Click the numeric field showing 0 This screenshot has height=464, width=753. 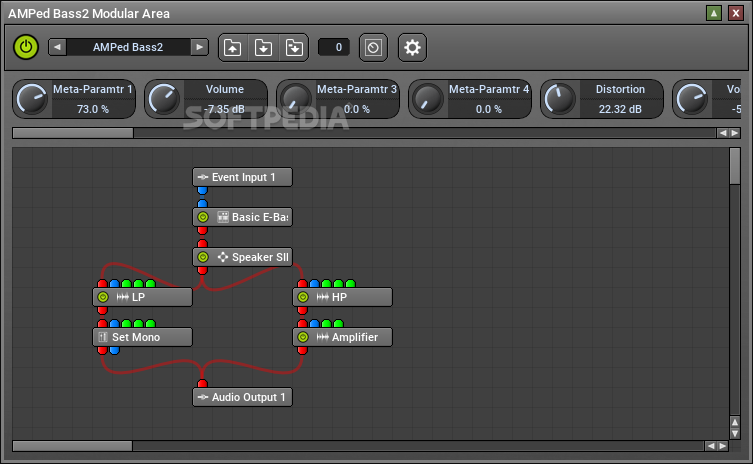(x=334, y=47)
